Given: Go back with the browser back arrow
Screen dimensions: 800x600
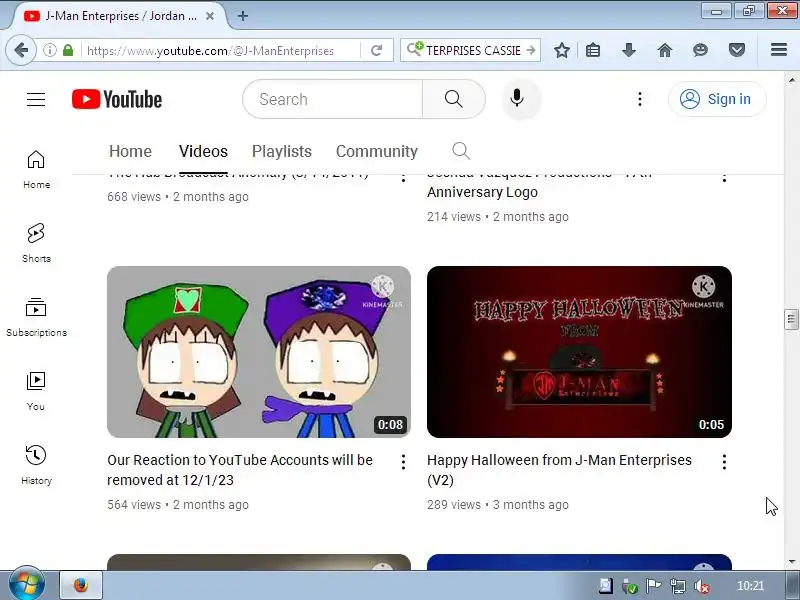Looking at the screenshot, I should click(x=21, y=50).
